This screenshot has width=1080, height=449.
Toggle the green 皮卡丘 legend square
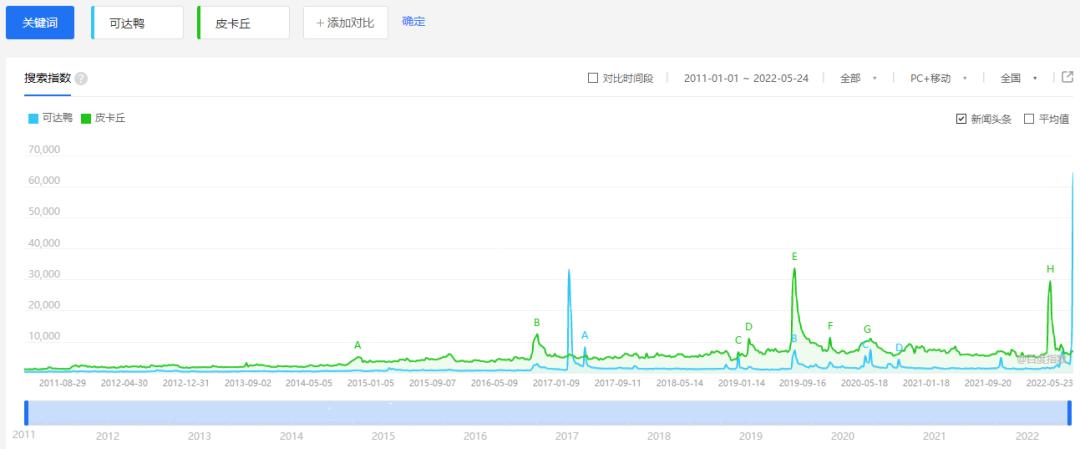click(x=86, y=118)
